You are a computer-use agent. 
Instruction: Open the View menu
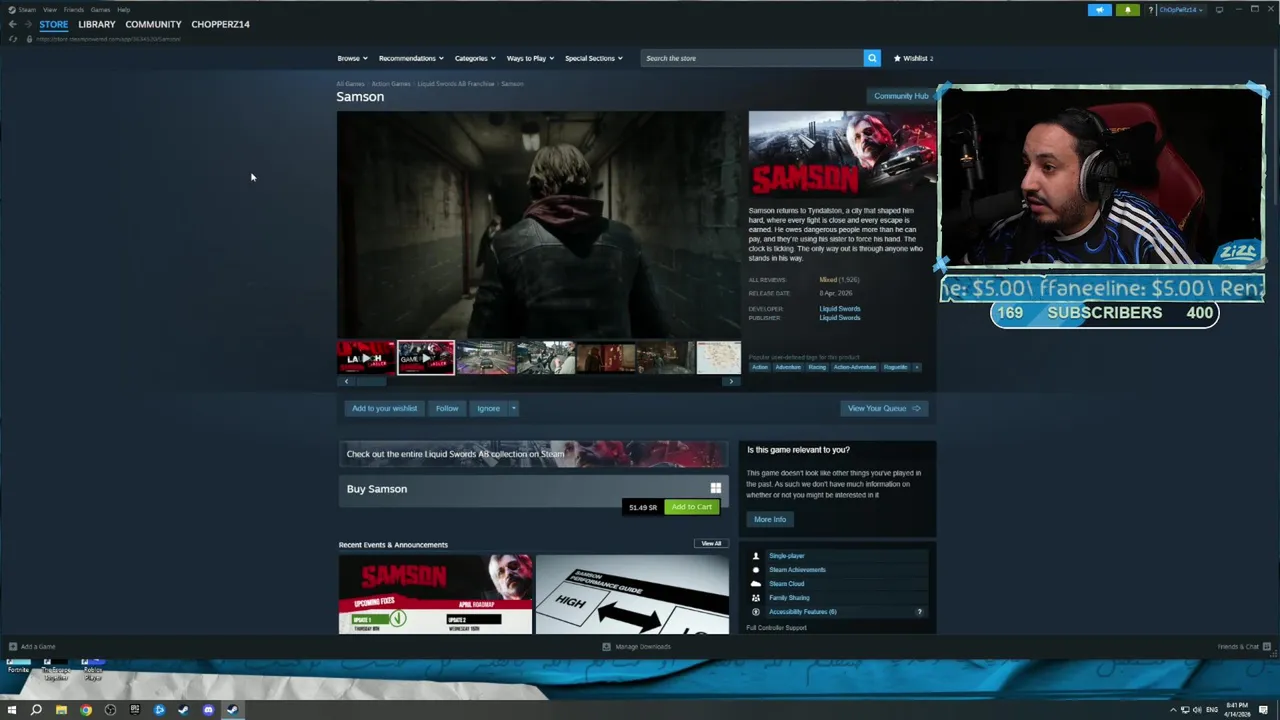pos(49,10)
